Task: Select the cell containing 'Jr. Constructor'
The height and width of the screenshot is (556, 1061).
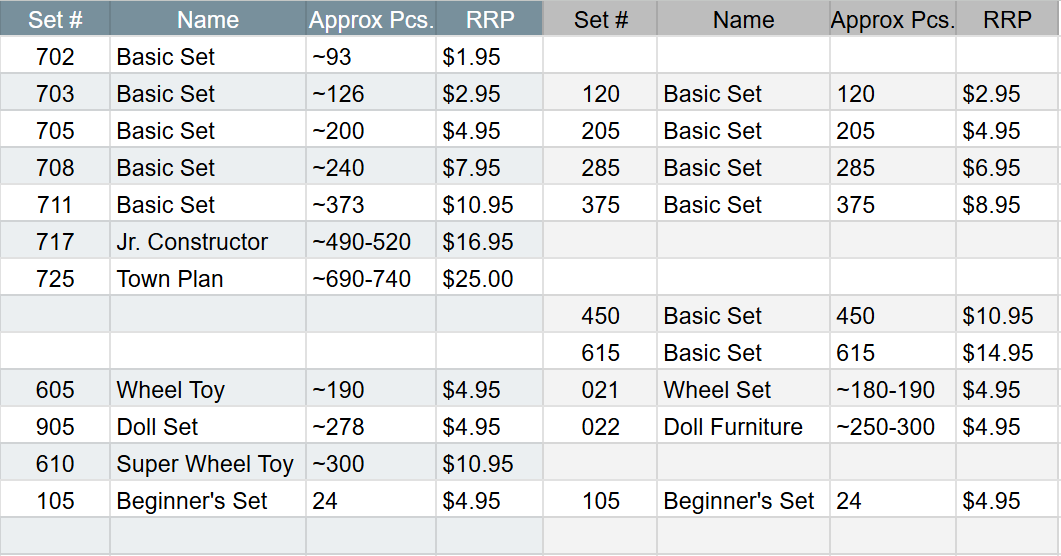Action: coord(208,242)
